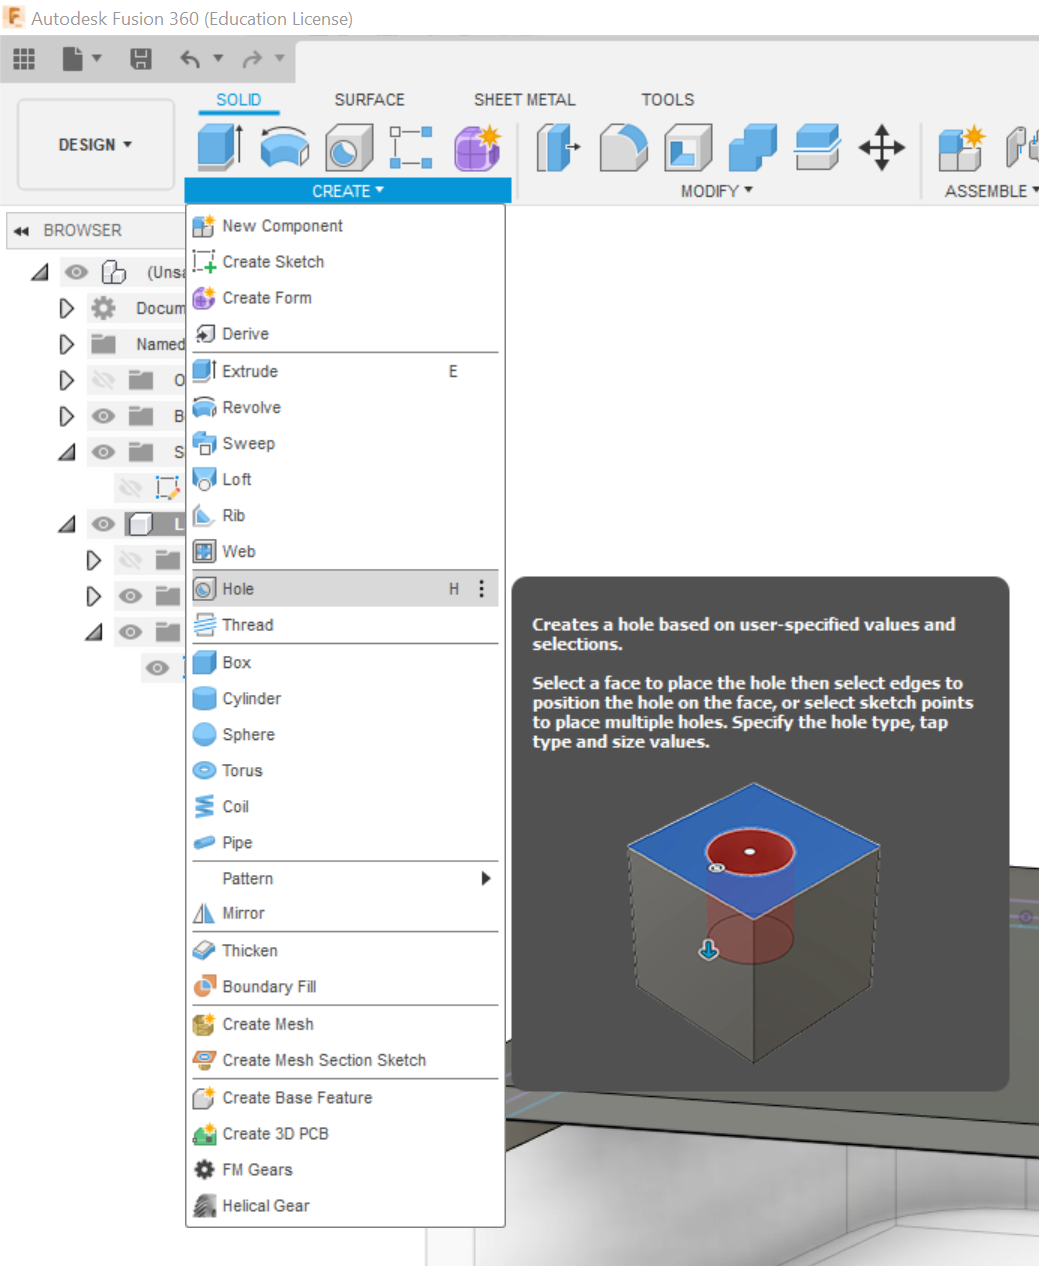Open the ASSEMBLE dropdown menu
The width and height of the screenshot is (1039, 1266).
[991, 191]
